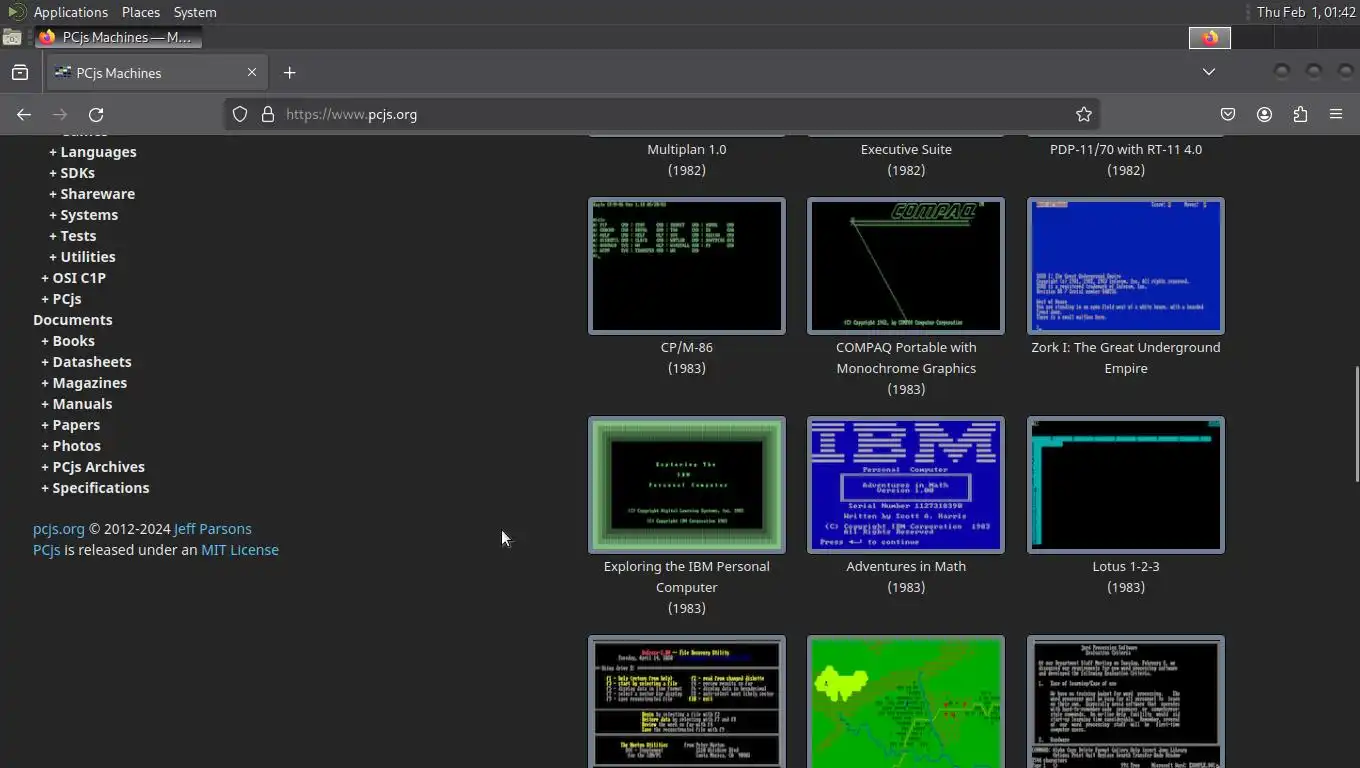The image size is (1360, 768).
Task: Click the Lotus 1-2-3 caption text
Action: [x=1126, y=566]
